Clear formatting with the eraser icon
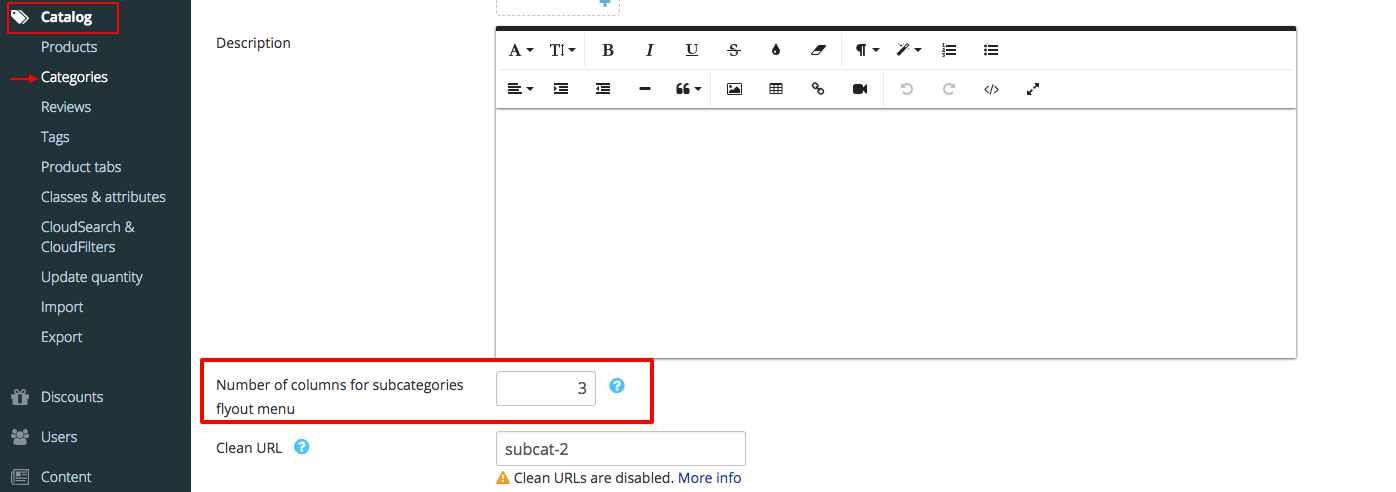Viewport: 1396px width, 492px height. click(x=818, y=50)
